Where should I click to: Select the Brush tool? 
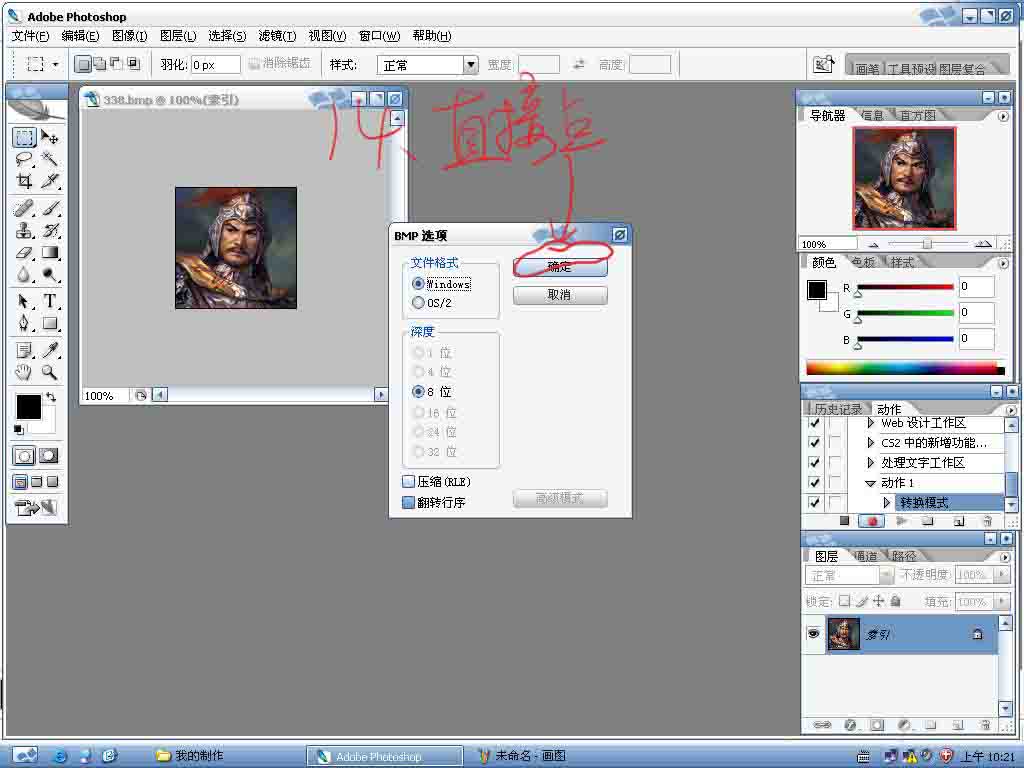coord(50,208)
